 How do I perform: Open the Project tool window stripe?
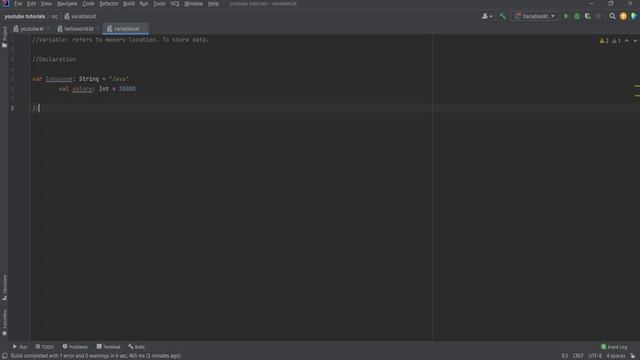coord(4,37)
